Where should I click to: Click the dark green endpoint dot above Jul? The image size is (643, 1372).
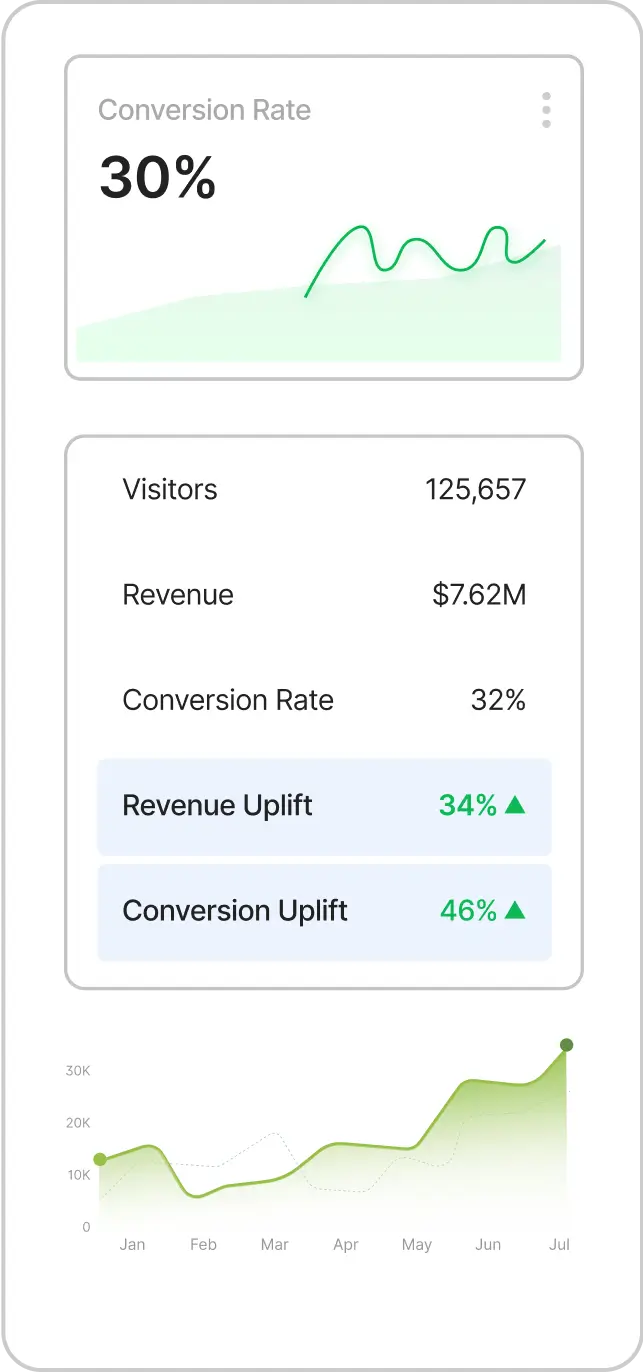[x=566, y=1045]
